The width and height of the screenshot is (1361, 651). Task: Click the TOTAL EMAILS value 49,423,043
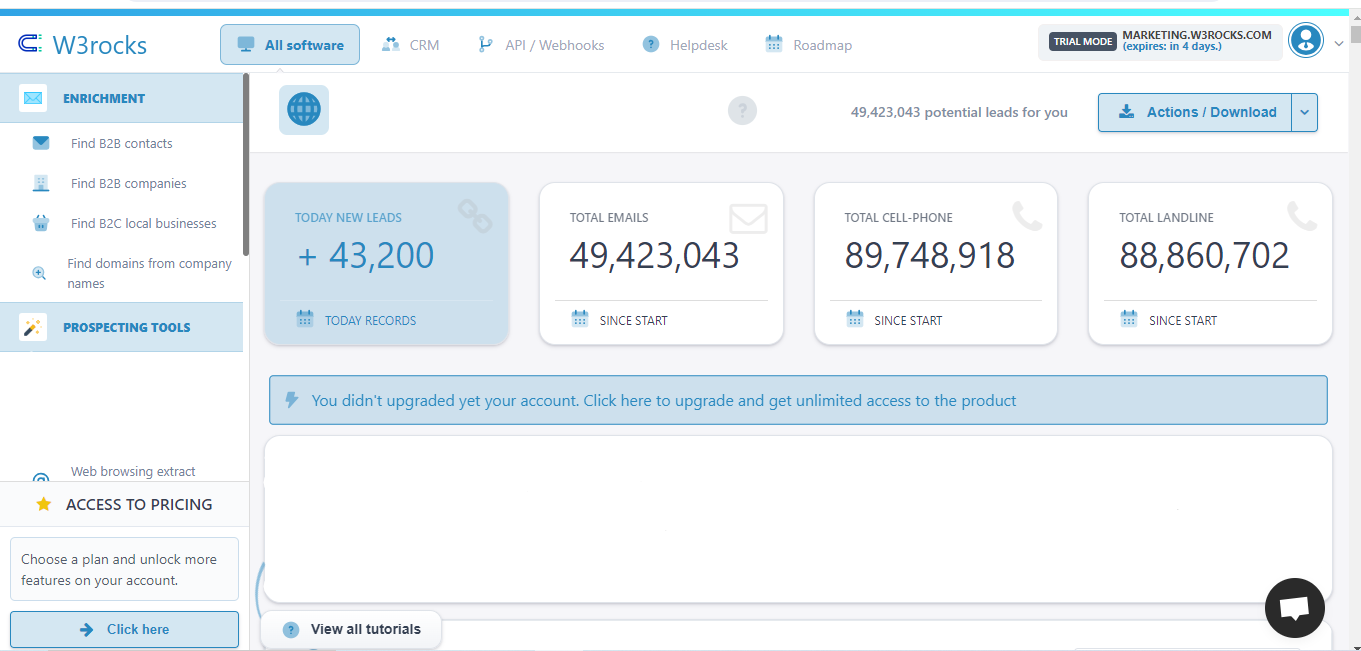click(x=655, y=256)
